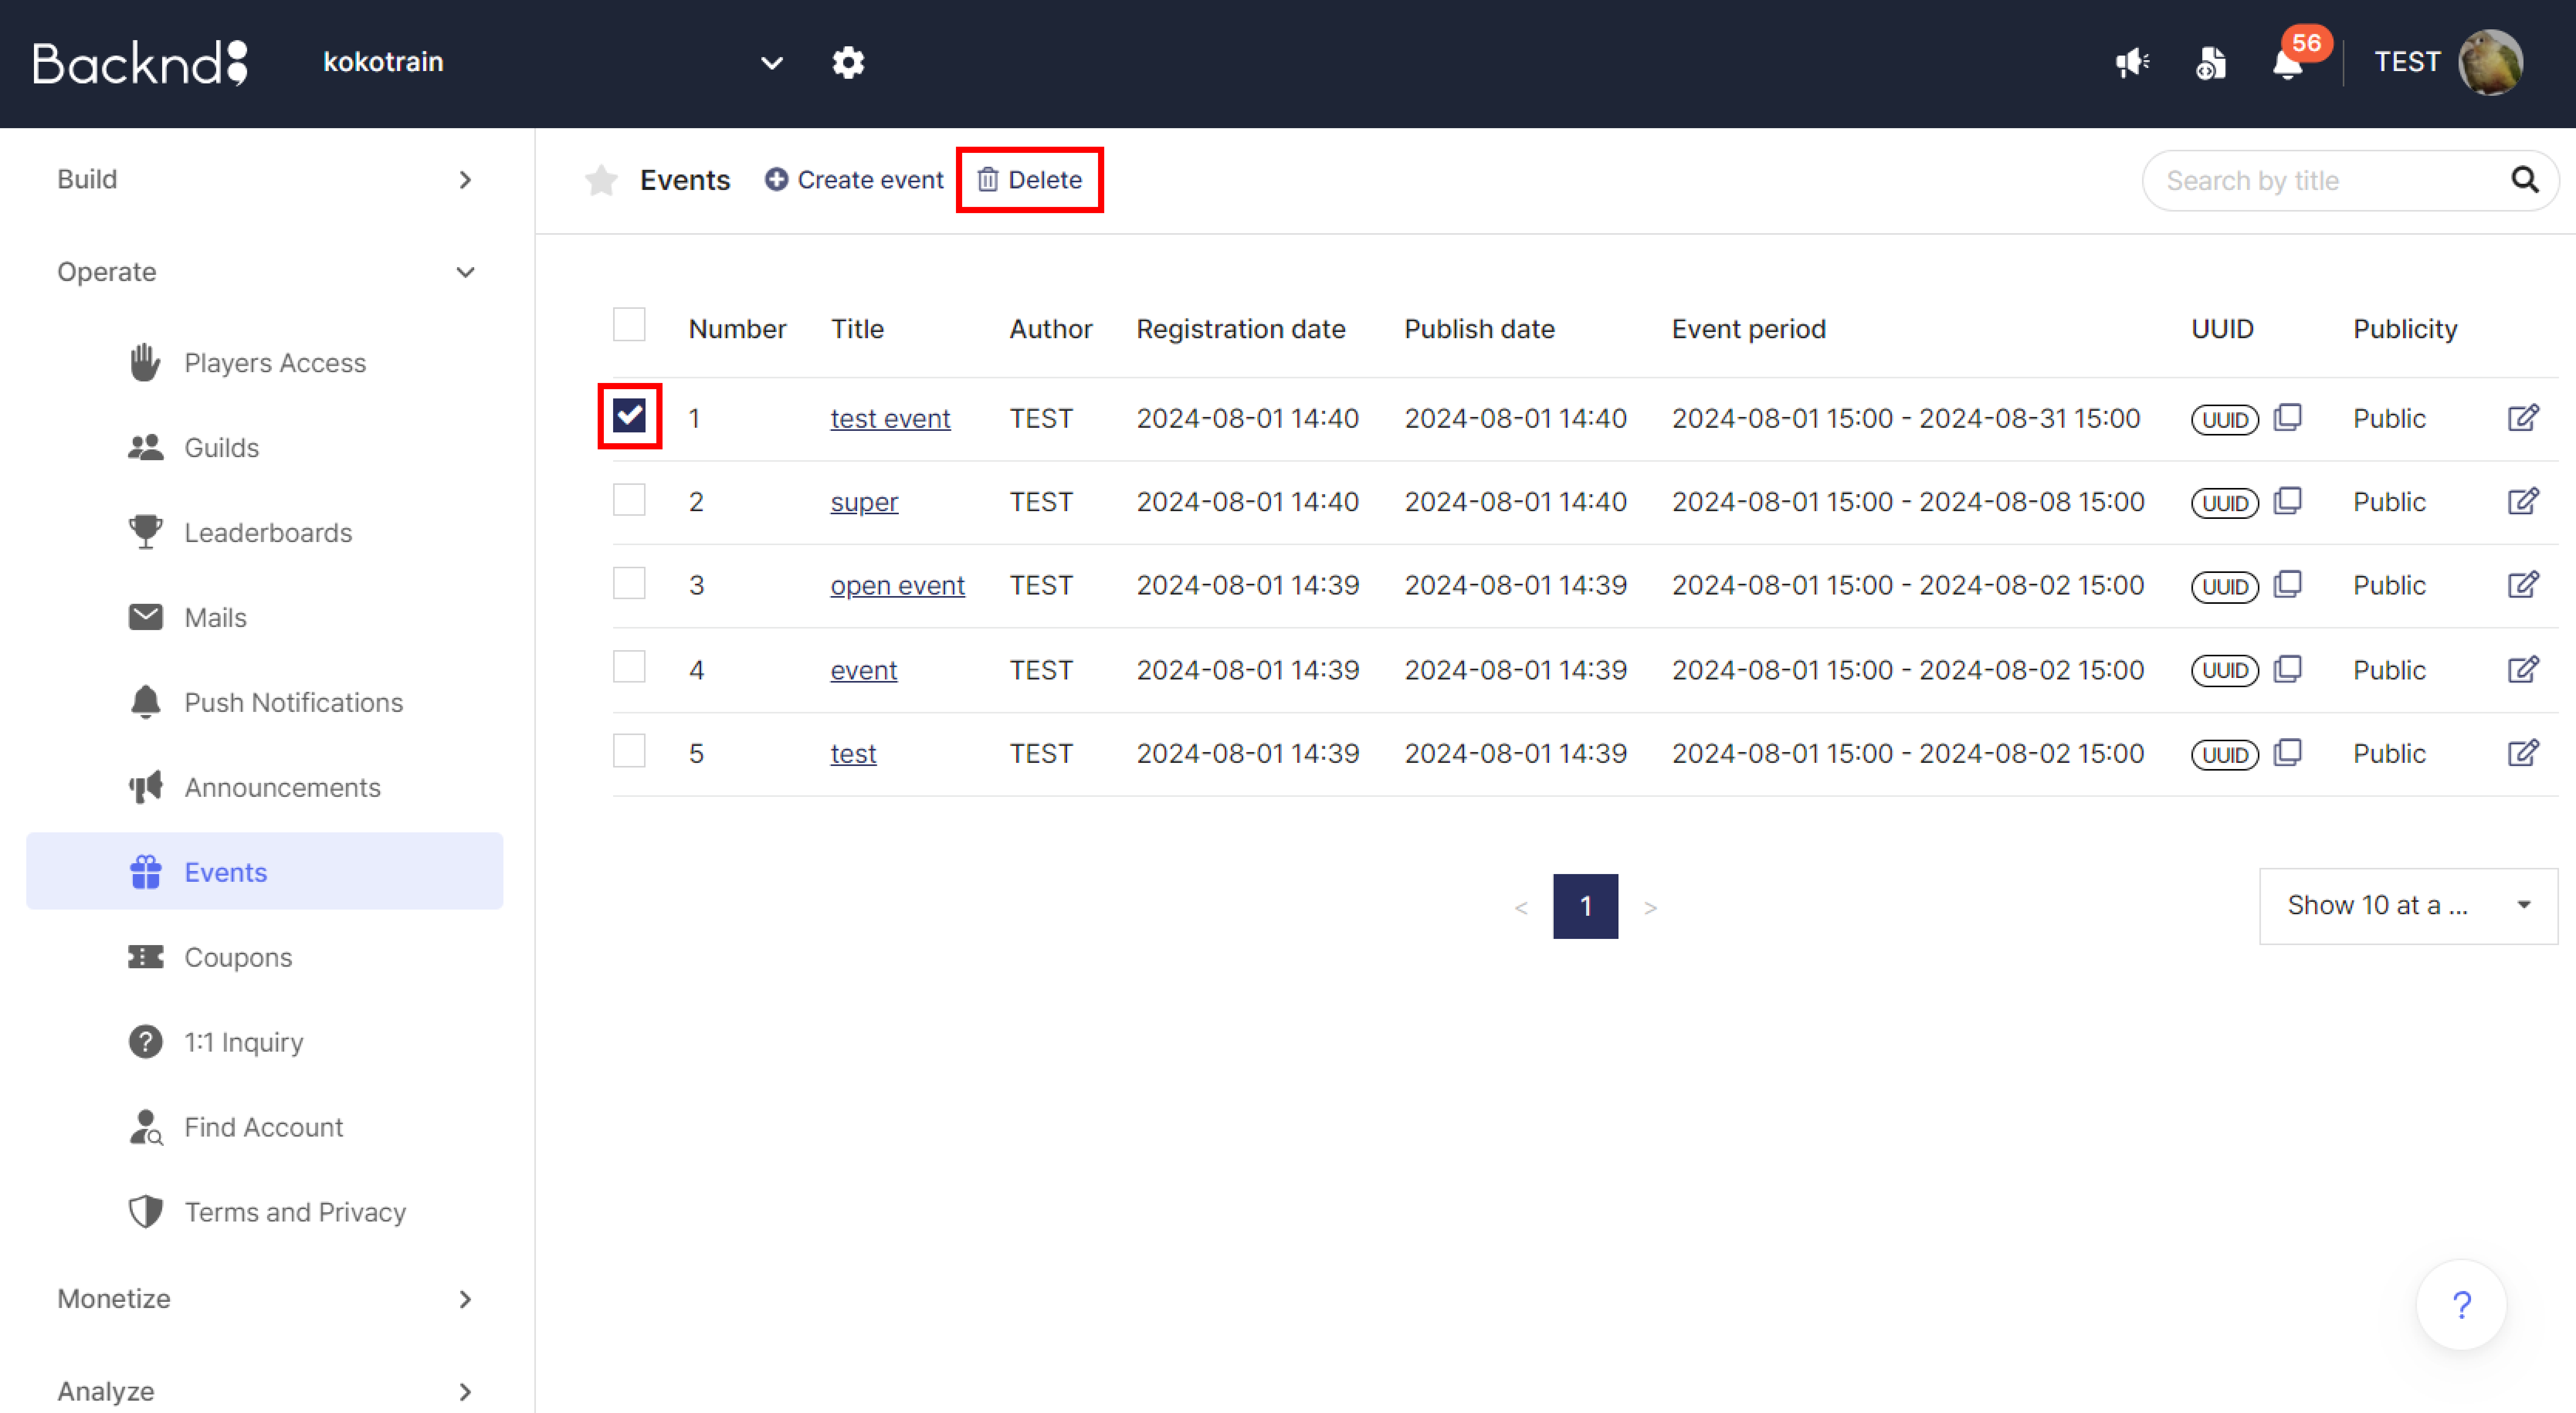This screenshot has height=1413, width=2576.
Task: Favorite the Events page star icon
Action: point(601,180)
